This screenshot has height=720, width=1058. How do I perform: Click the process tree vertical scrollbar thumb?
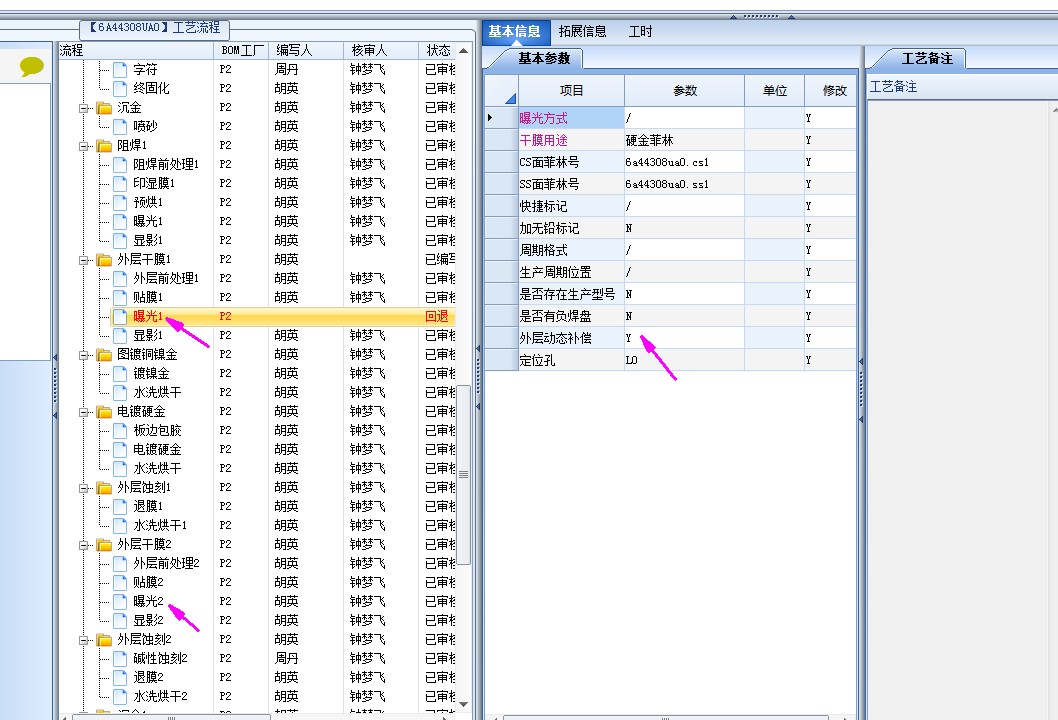tap(464, 474)
